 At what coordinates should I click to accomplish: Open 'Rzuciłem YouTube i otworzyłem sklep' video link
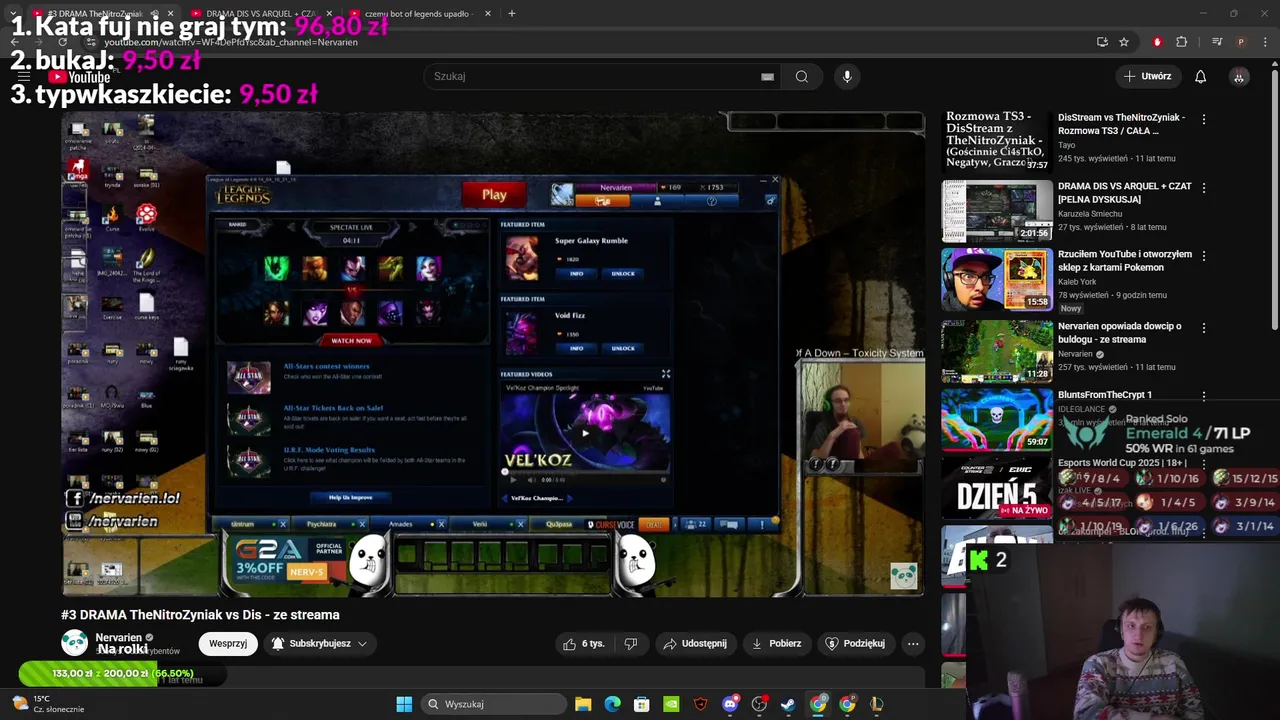(x=1125, y=260)
